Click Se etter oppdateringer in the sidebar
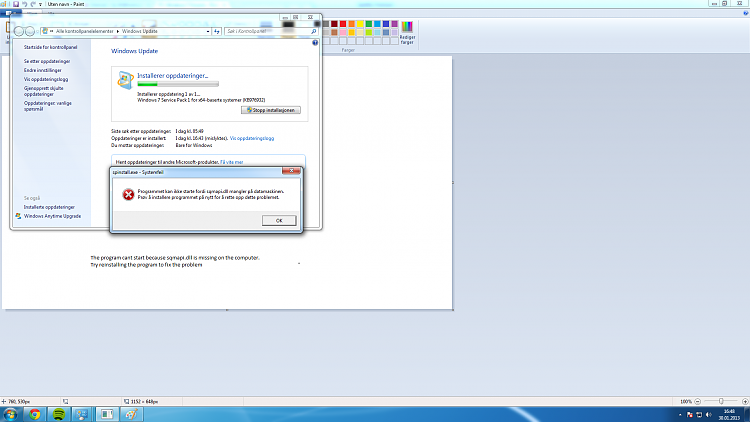This screenshot has height=422, width=750. [x=47, y=61]
